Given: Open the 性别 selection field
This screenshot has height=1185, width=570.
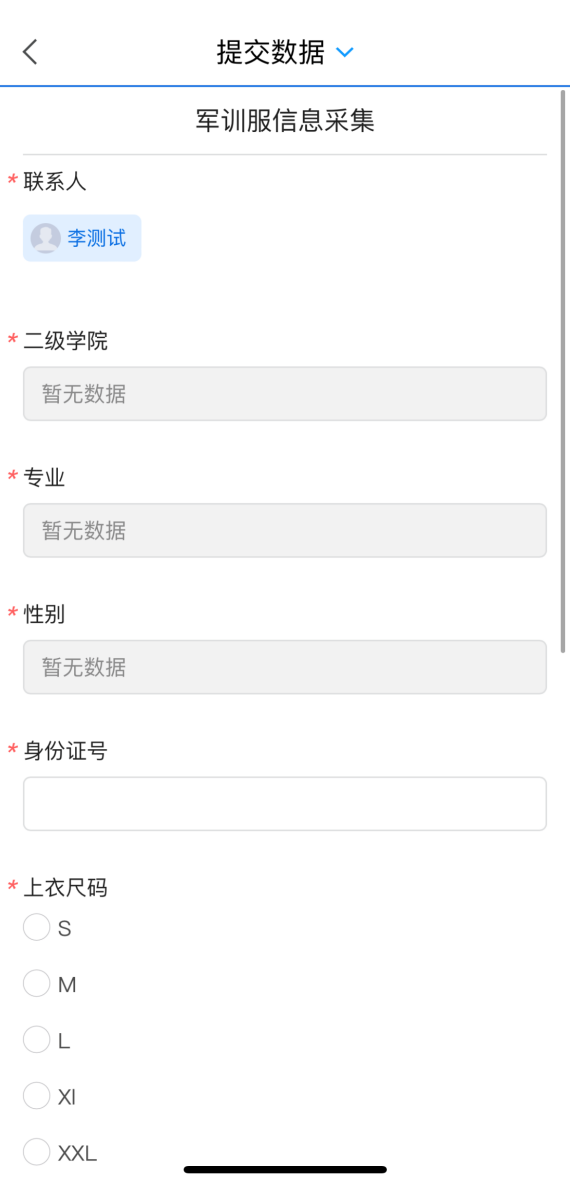Looking at the screenshot, I should pos(285,667).
